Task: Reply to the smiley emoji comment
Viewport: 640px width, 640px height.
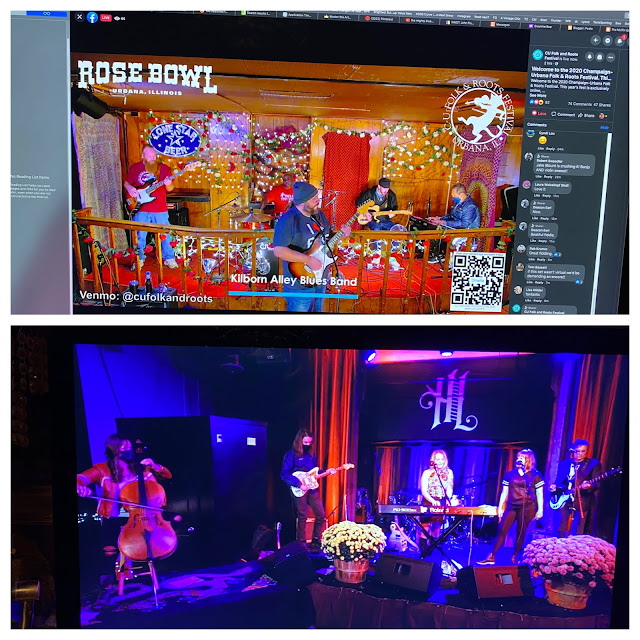Action: (x=549, y=149)
